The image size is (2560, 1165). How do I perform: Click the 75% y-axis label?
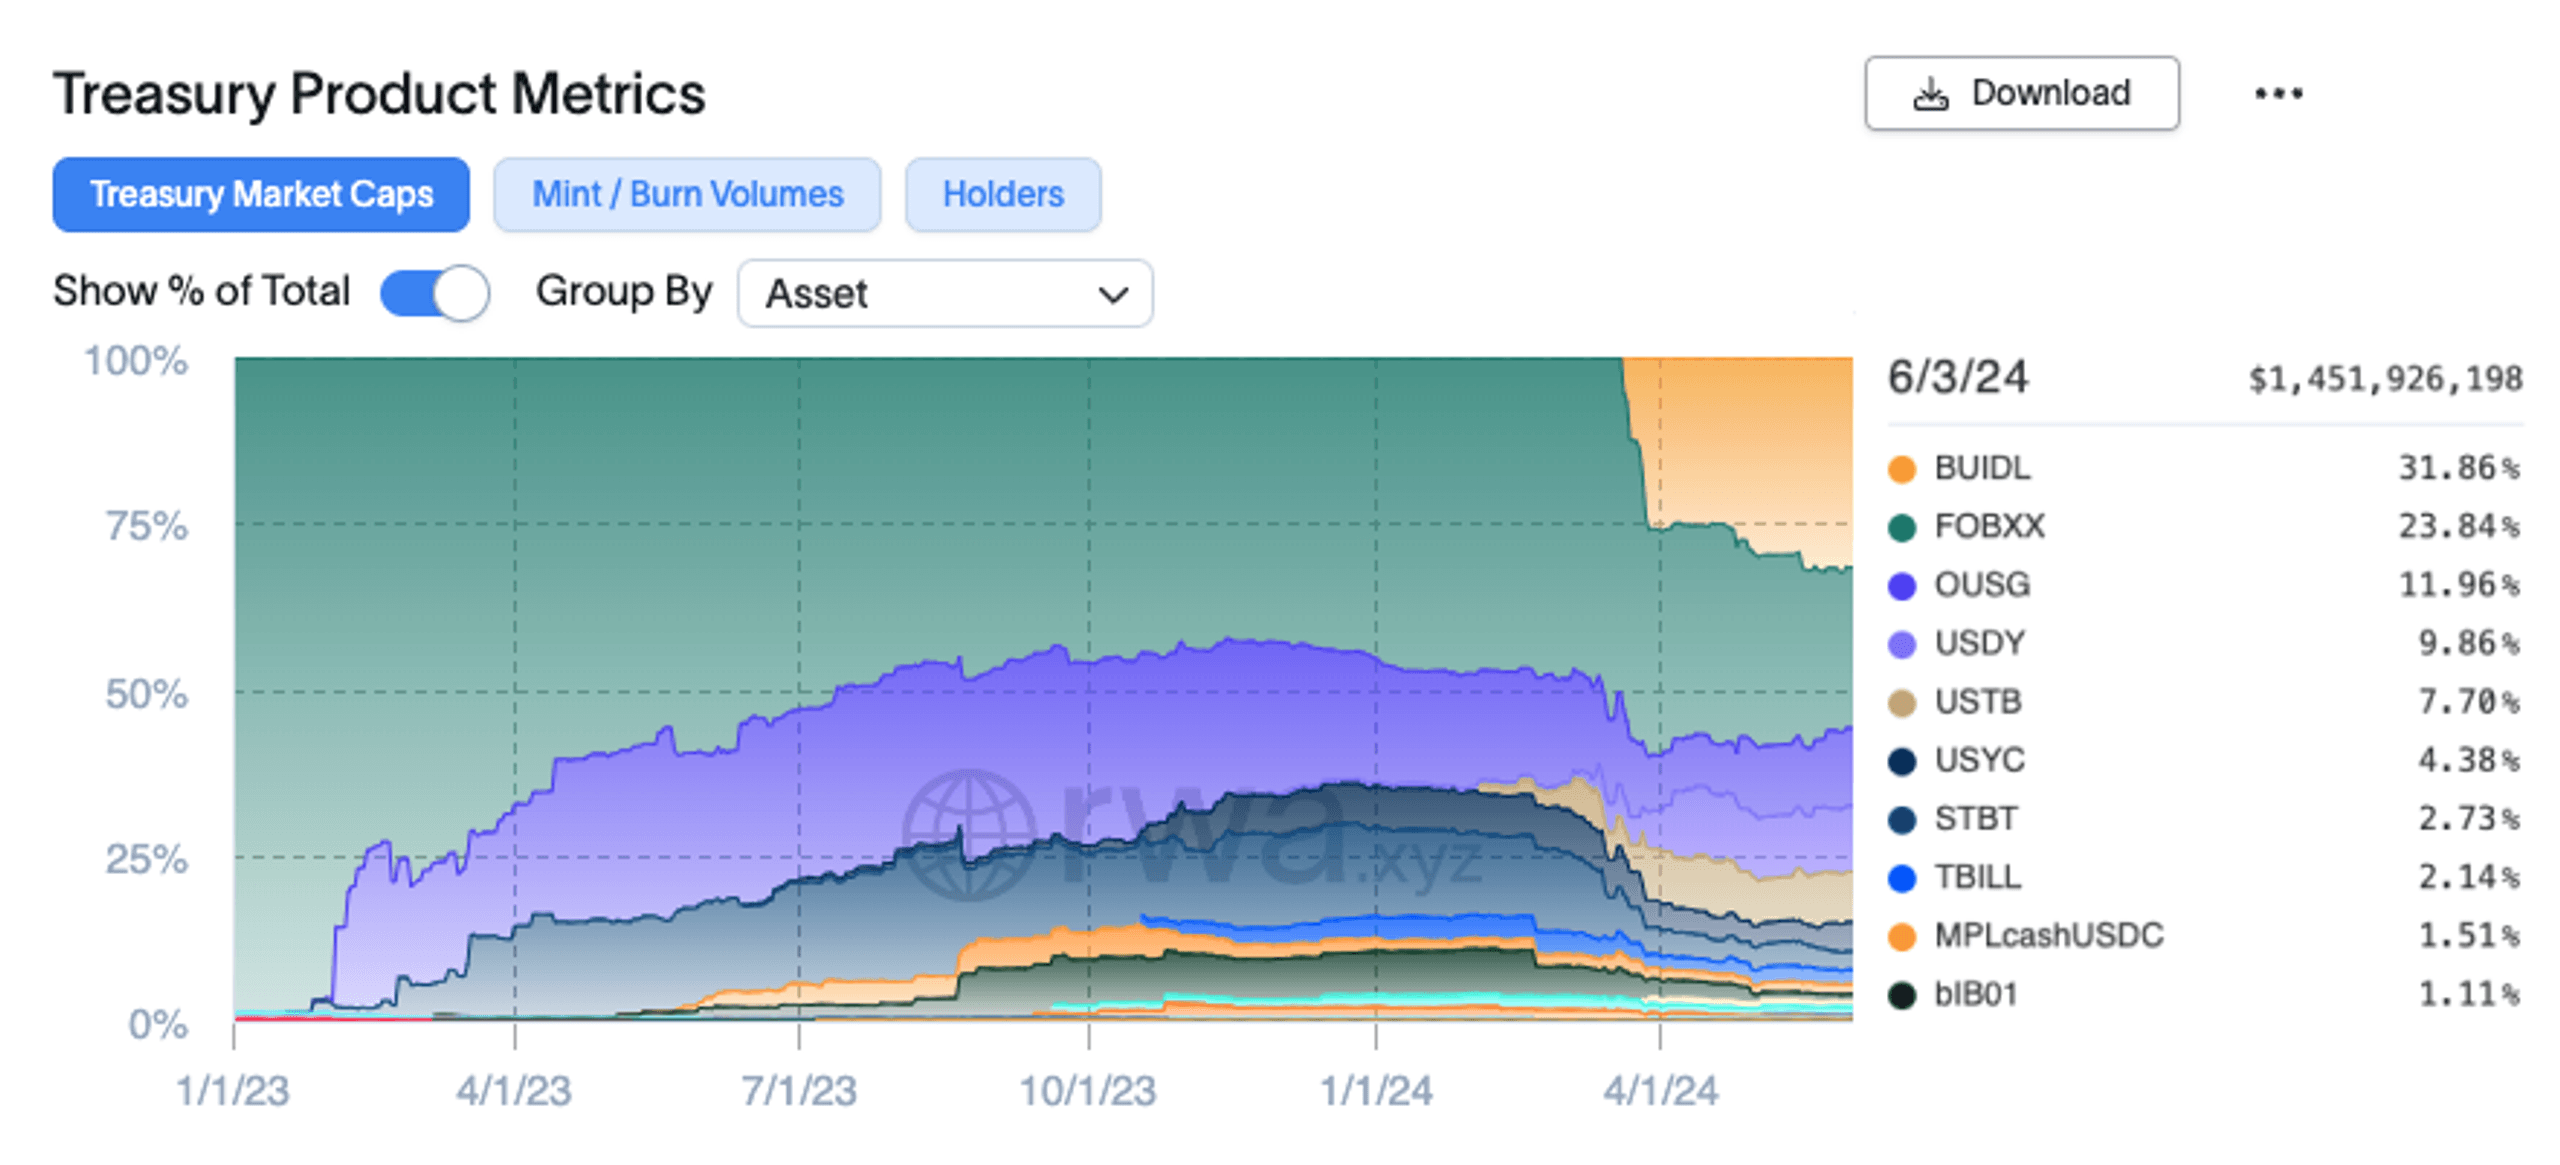click(x=147, y=525)
